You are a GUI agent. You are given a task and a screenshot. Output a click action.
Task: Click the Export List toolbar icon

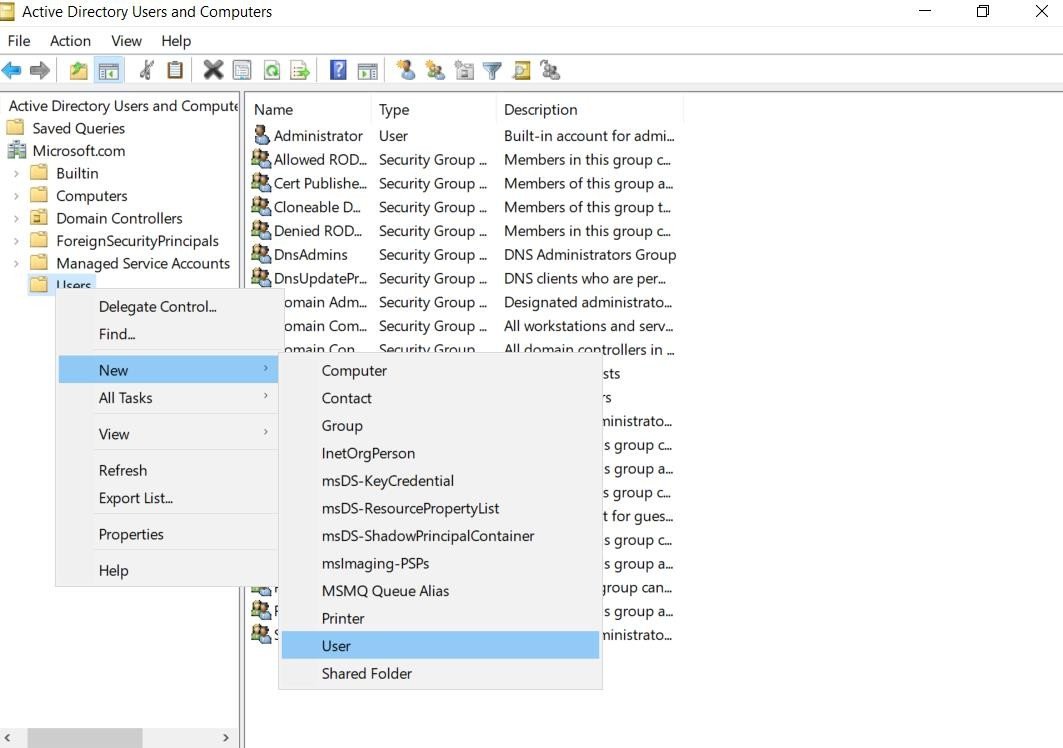coord(300,70)
